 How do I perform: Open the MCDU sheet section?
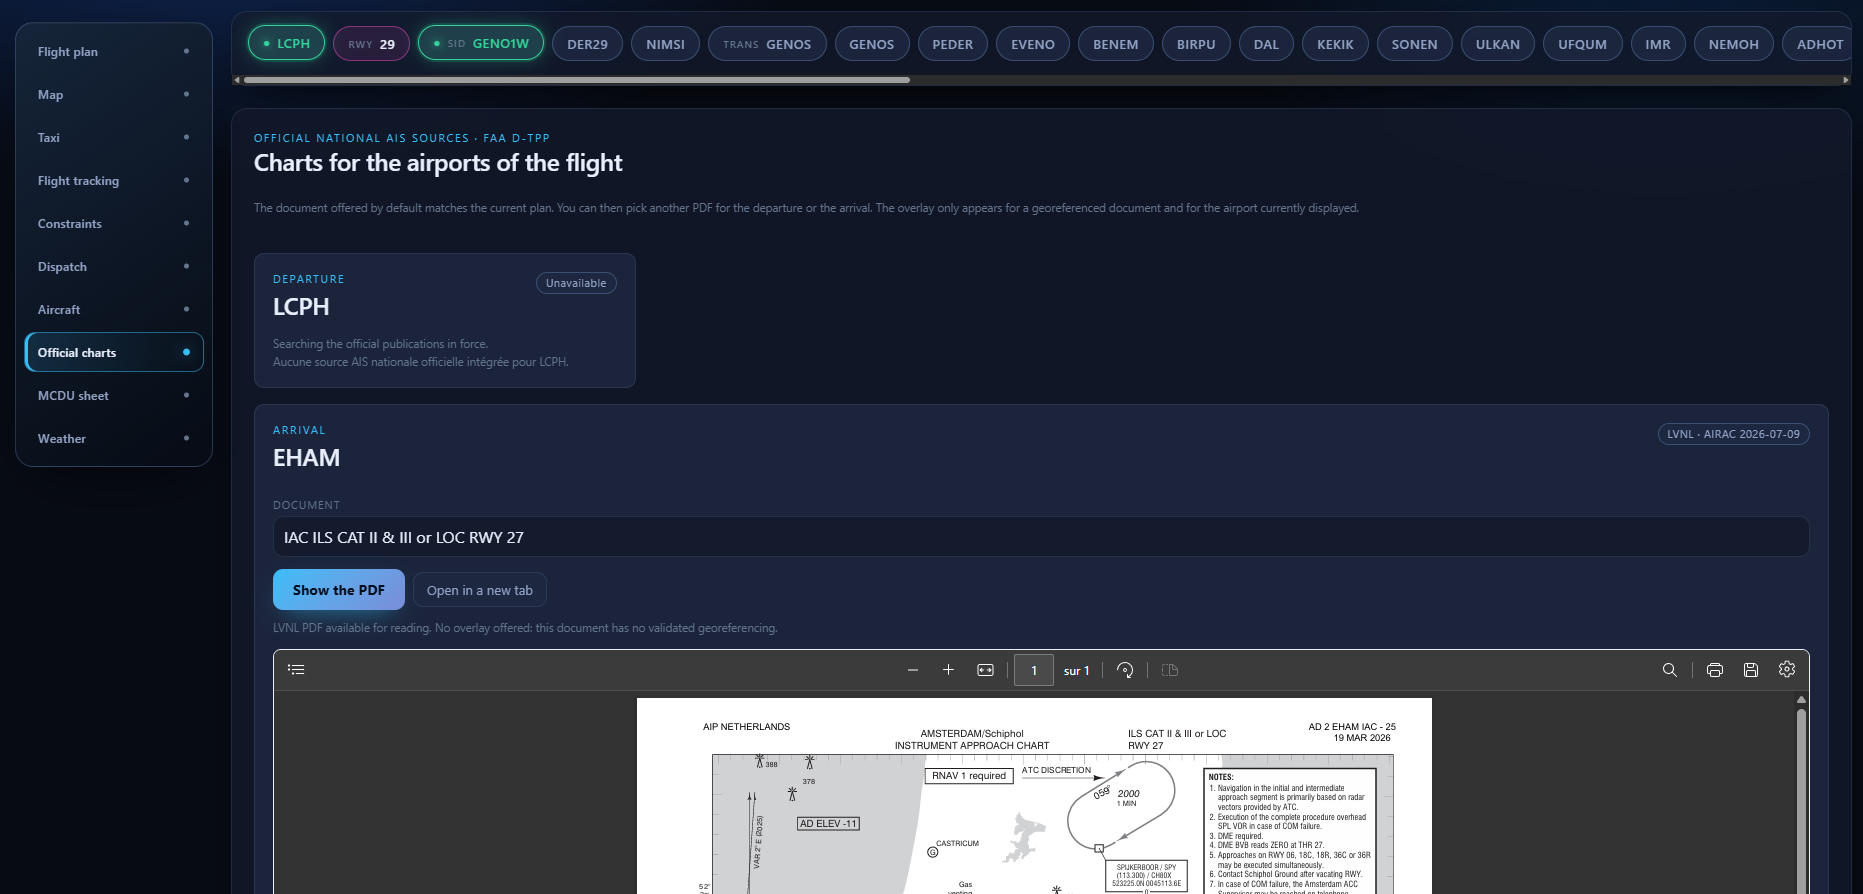click(x=114, y=396)
